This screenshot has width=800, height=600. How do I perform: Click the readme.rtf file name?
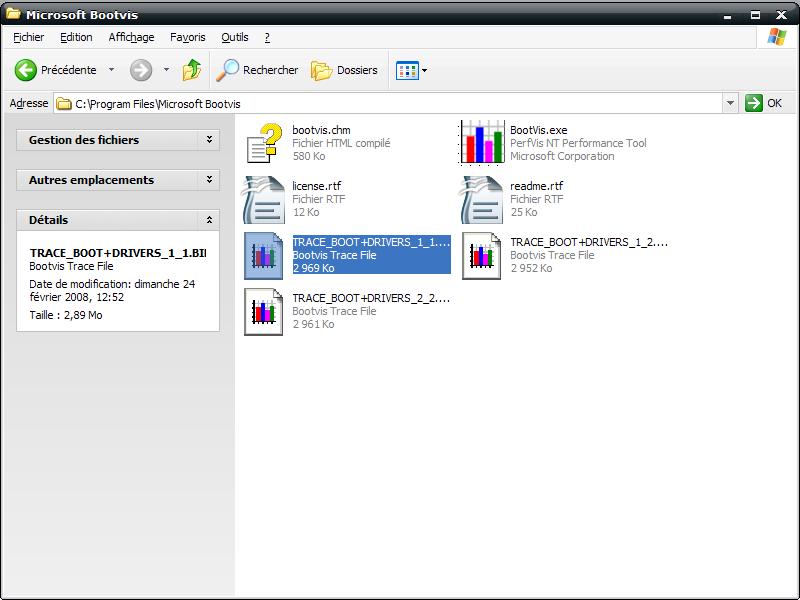(x=537, y=186)
